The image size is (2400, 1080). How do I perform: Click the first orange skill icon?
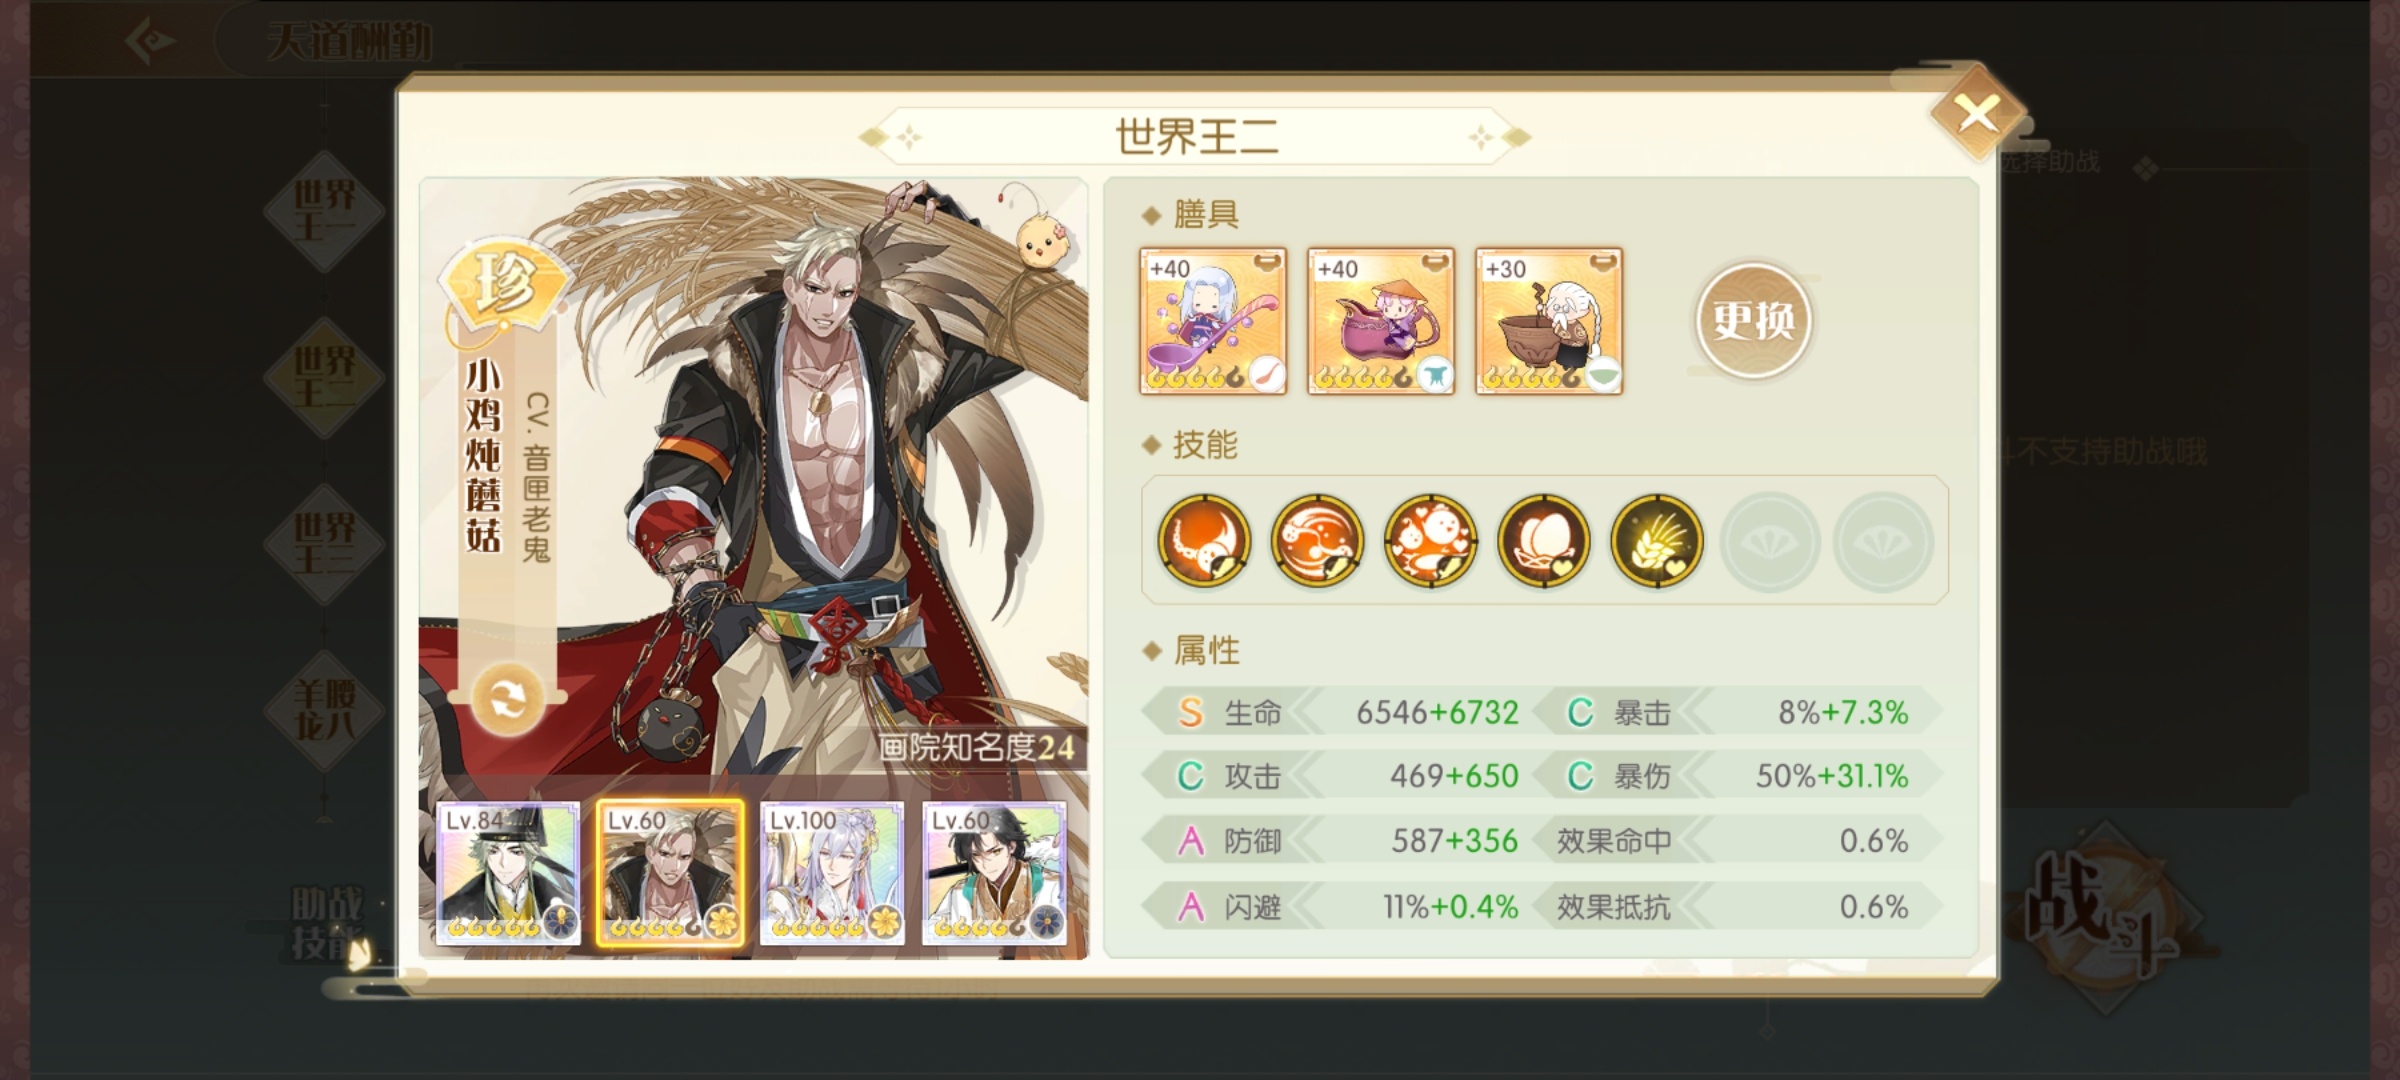tap(1204, 541)
